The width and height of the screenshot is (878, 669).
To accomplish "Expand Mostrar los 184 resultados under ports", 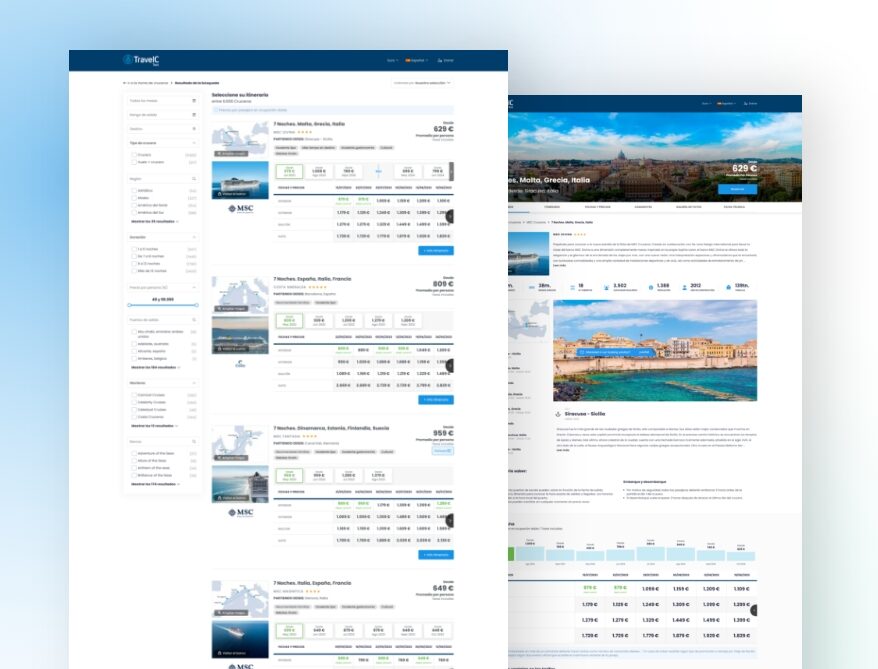I will tap(156, 368).
